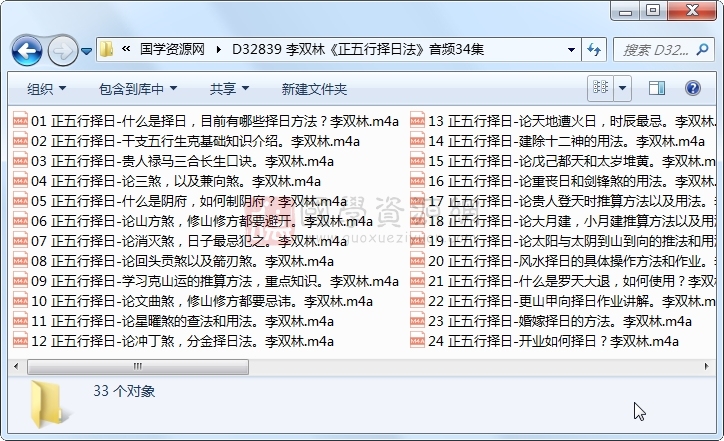Select file icon of 14 建除十二神
724x441 pixels.
click(x=417, y=141)
